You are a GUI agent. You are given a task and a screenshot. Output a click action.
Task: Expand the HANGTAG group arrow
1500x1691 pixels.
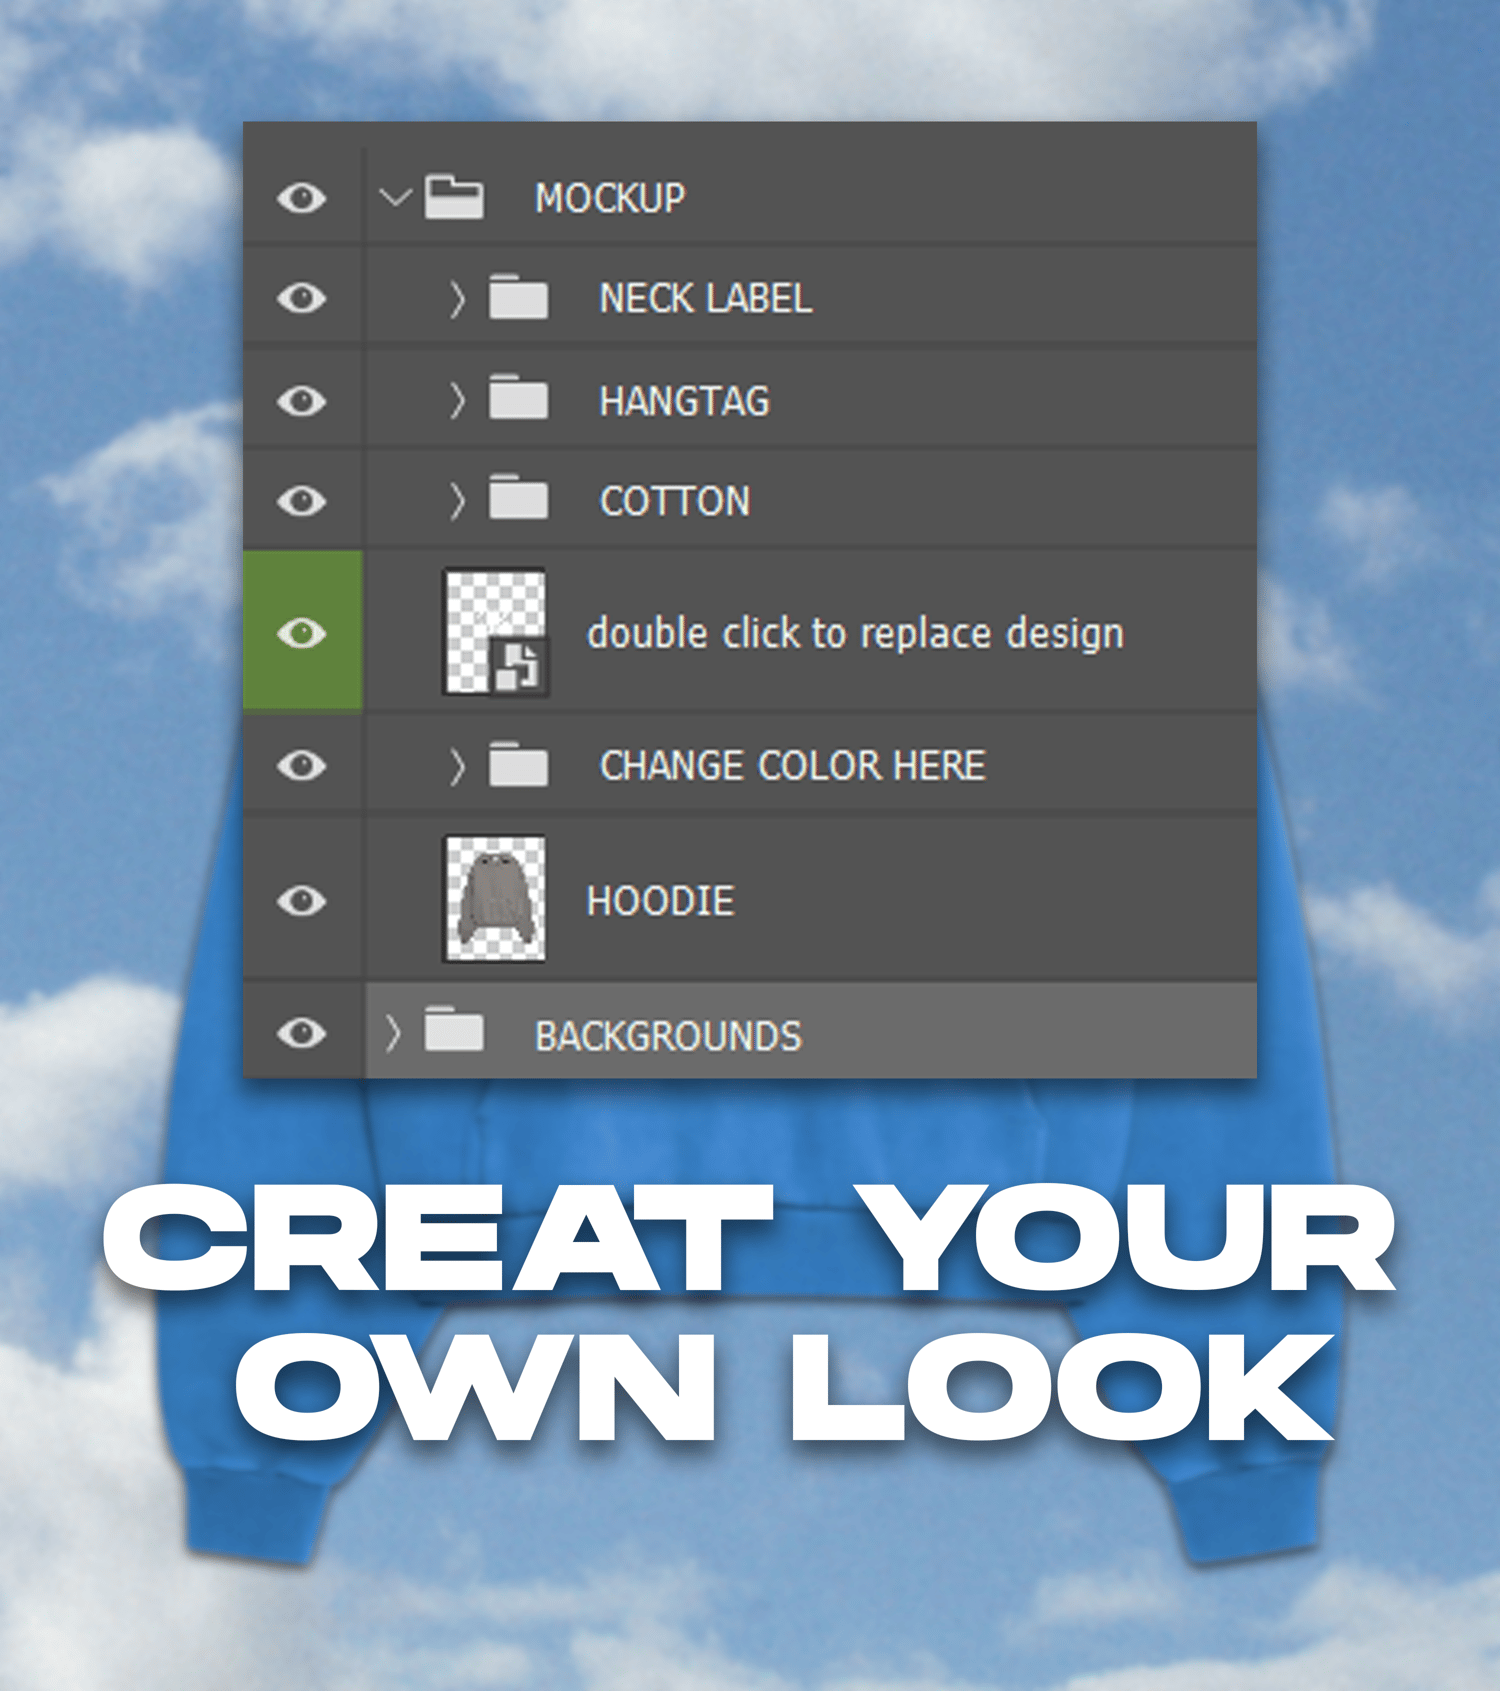(457, 401)
